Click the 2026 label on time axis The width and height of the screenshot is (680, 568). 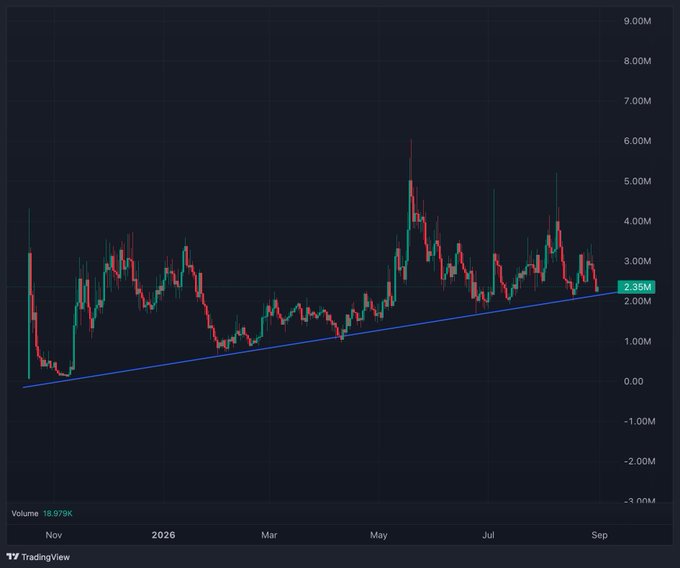tap(163, 535)
